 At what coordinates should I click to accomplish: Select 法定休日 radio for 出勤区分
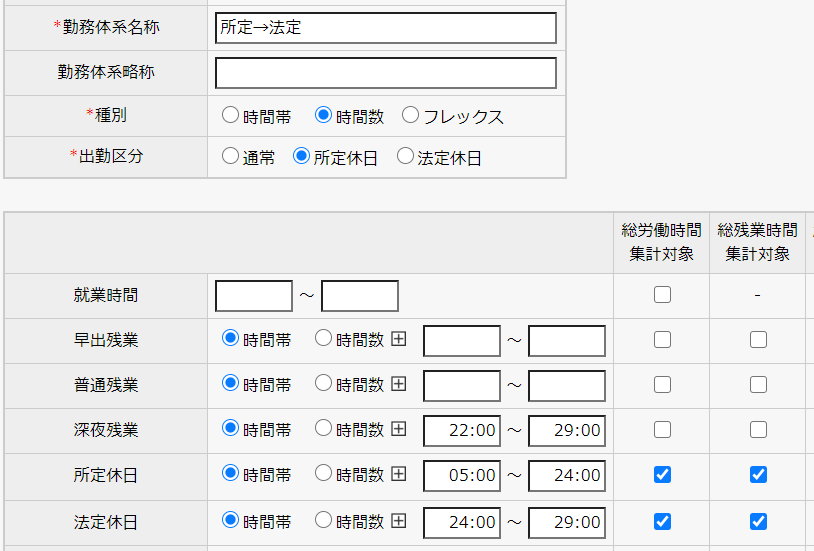point(405,156)
